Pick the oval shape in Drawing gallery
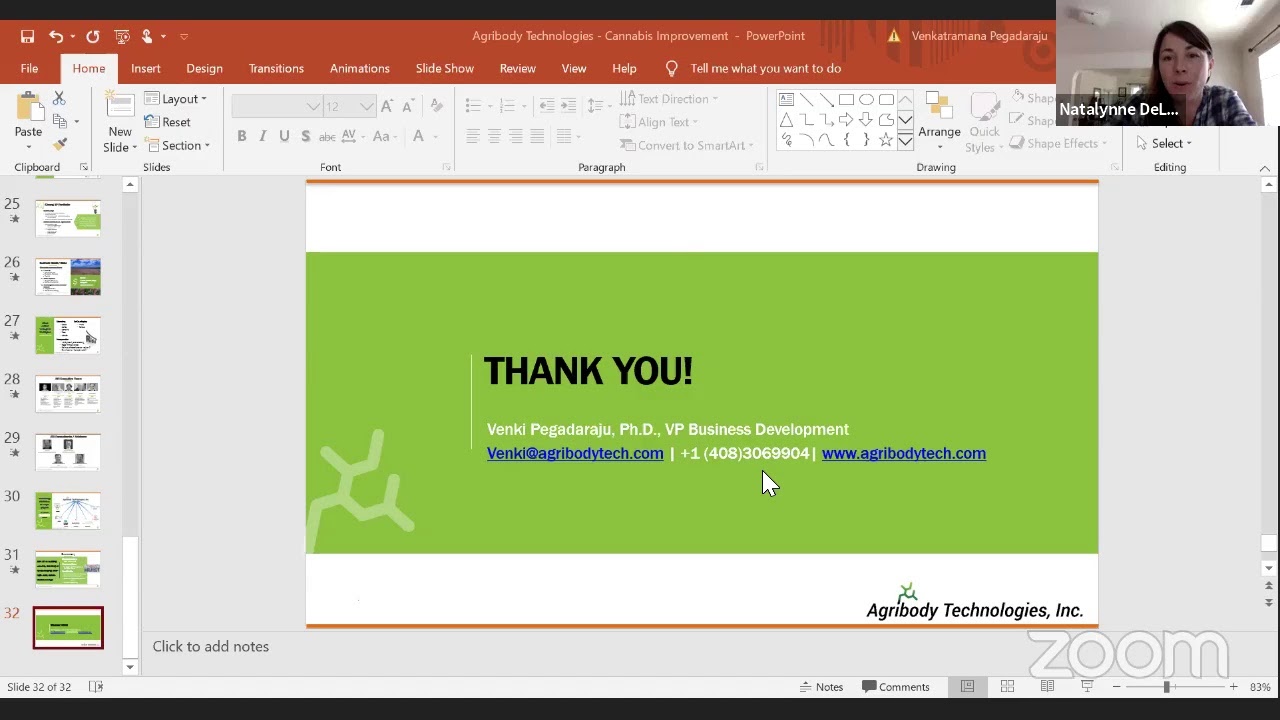The height and width of the screenshot is (720, 1280). [866, 99]
